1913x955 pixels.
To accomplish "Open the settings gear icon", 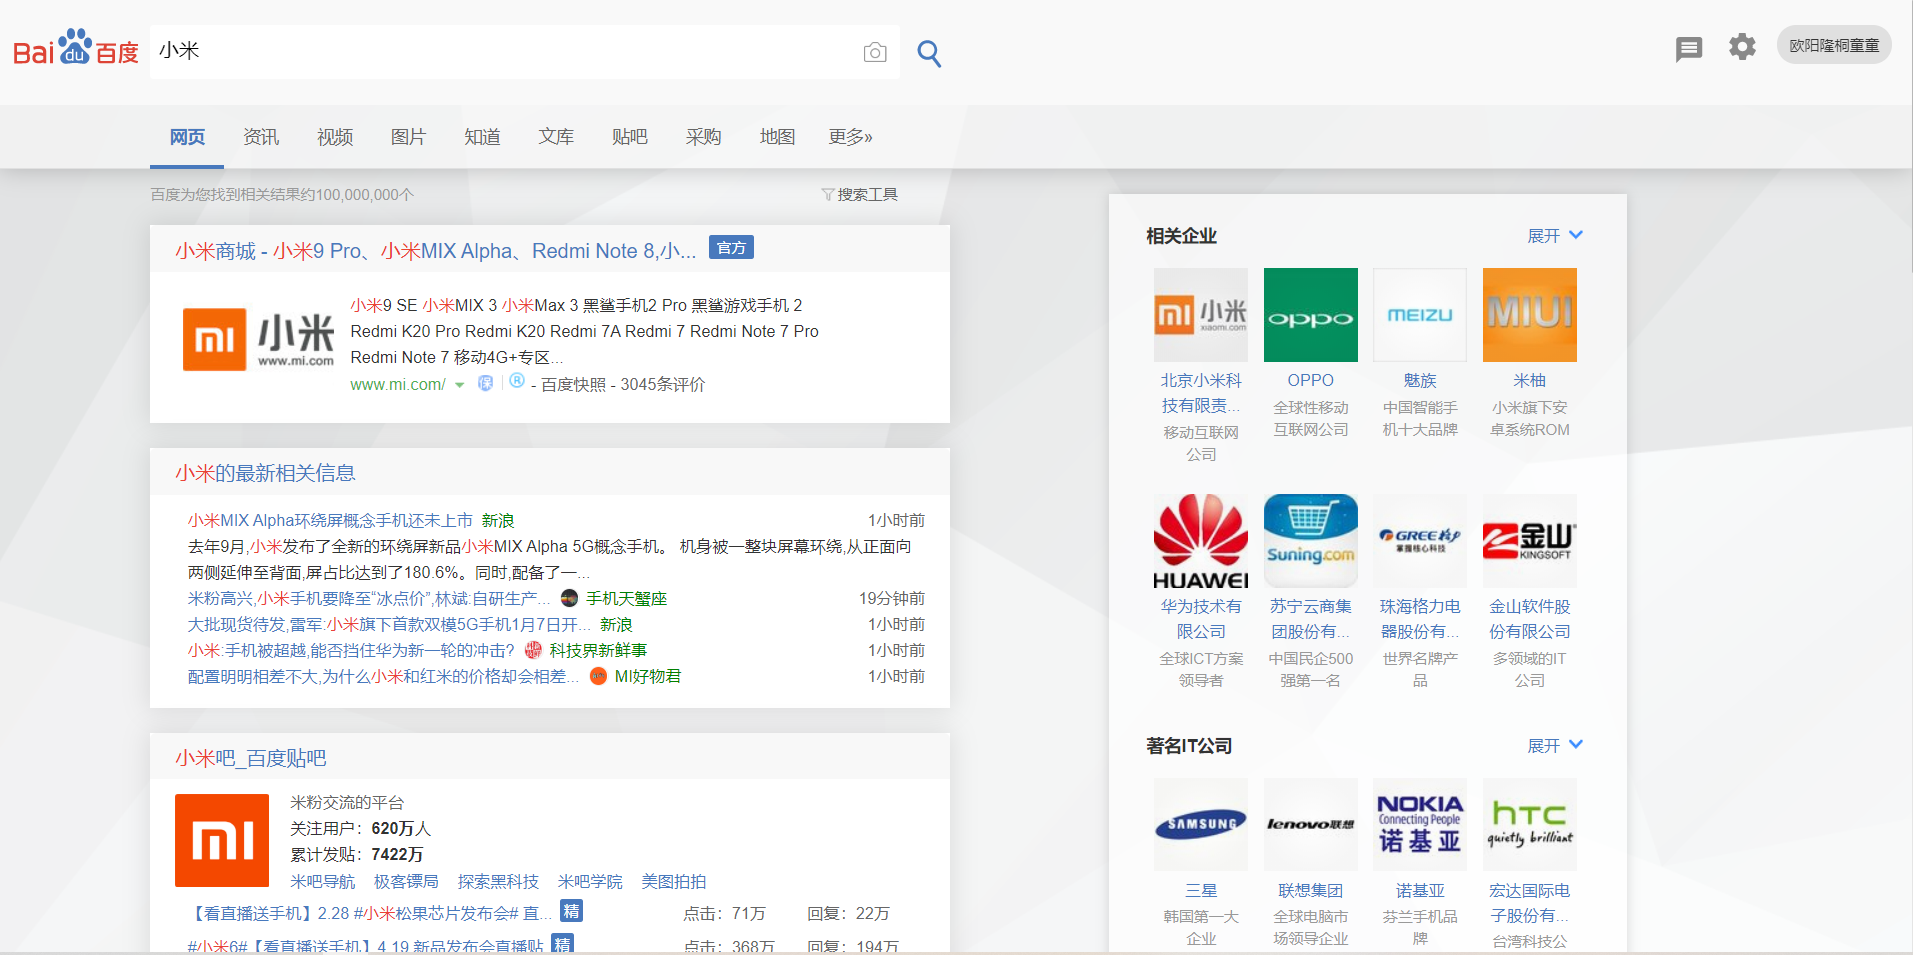I will (1742, 47).
